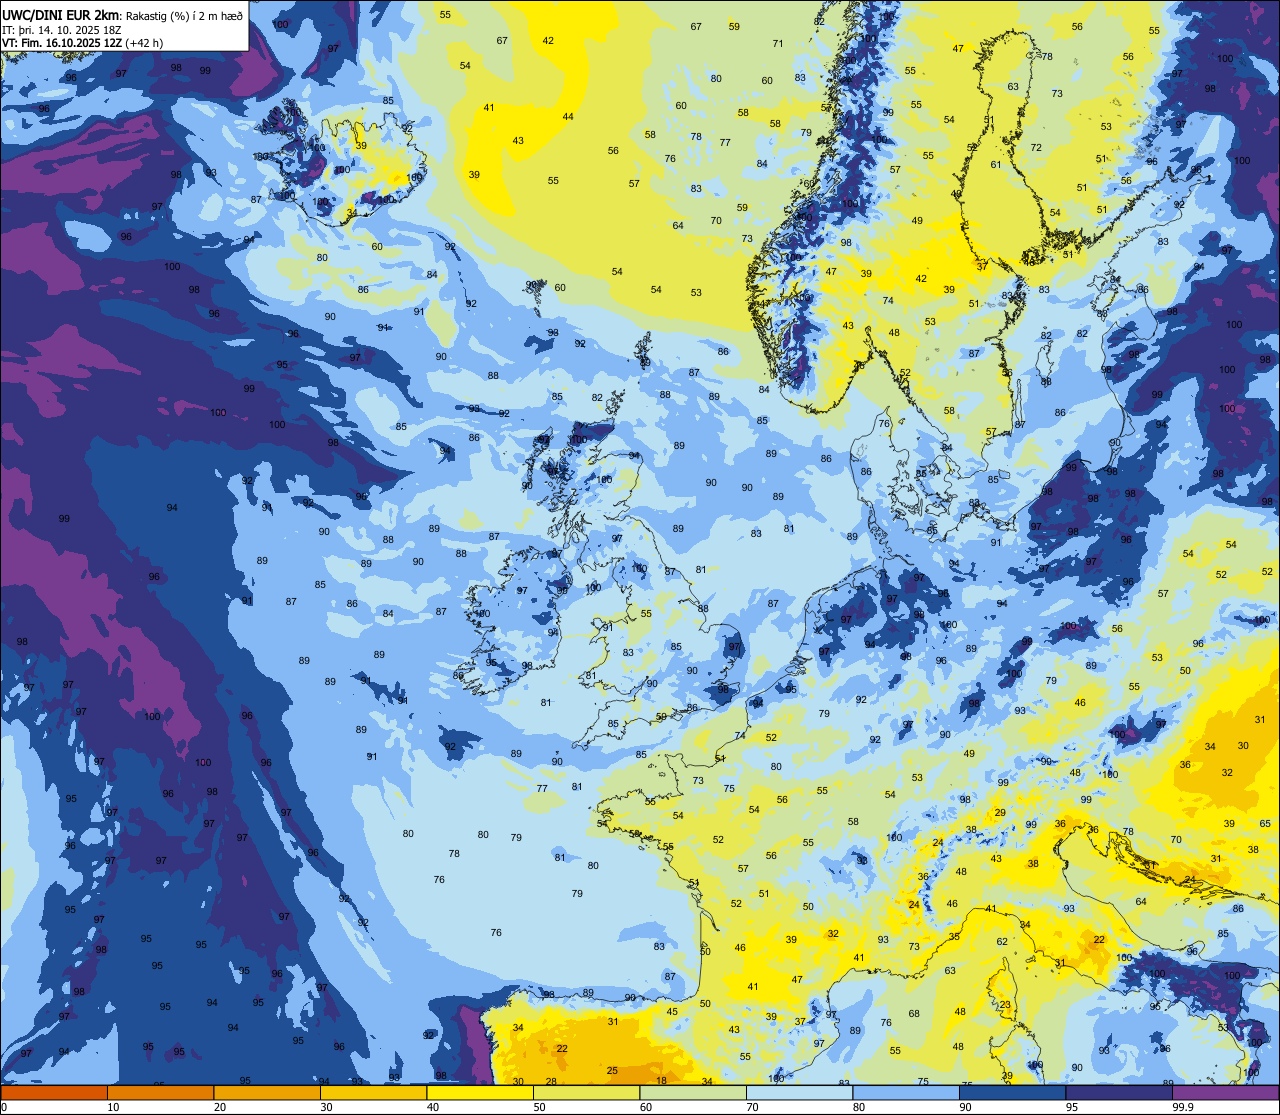The width and height of the screenshot is (1280, 1115).
Task: Click the legend scale label 20
Action: click(220, 1107)
